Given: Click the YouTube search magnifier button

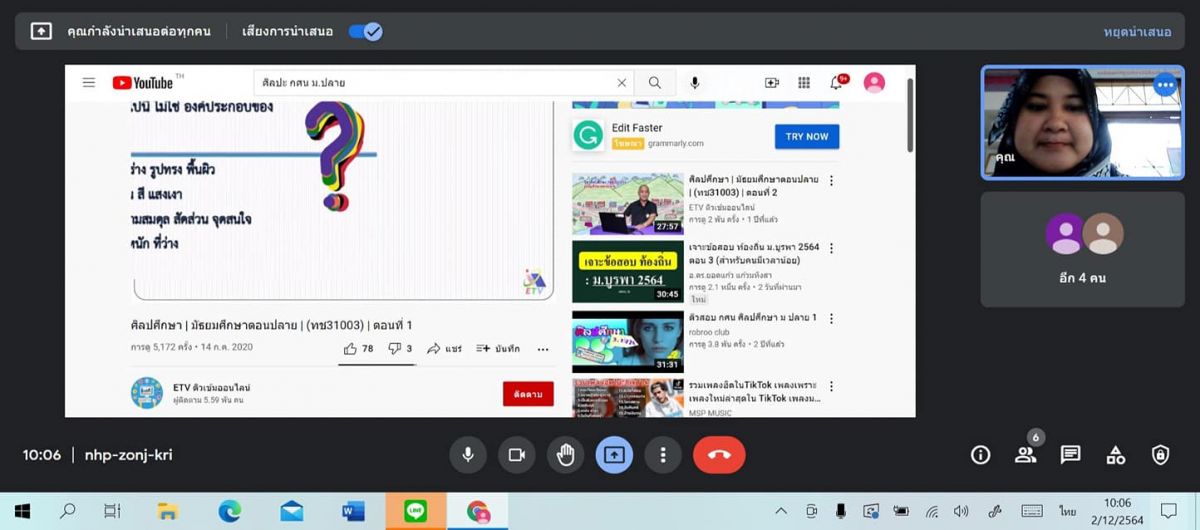Looking at the screenshot, I should point(655,83).
